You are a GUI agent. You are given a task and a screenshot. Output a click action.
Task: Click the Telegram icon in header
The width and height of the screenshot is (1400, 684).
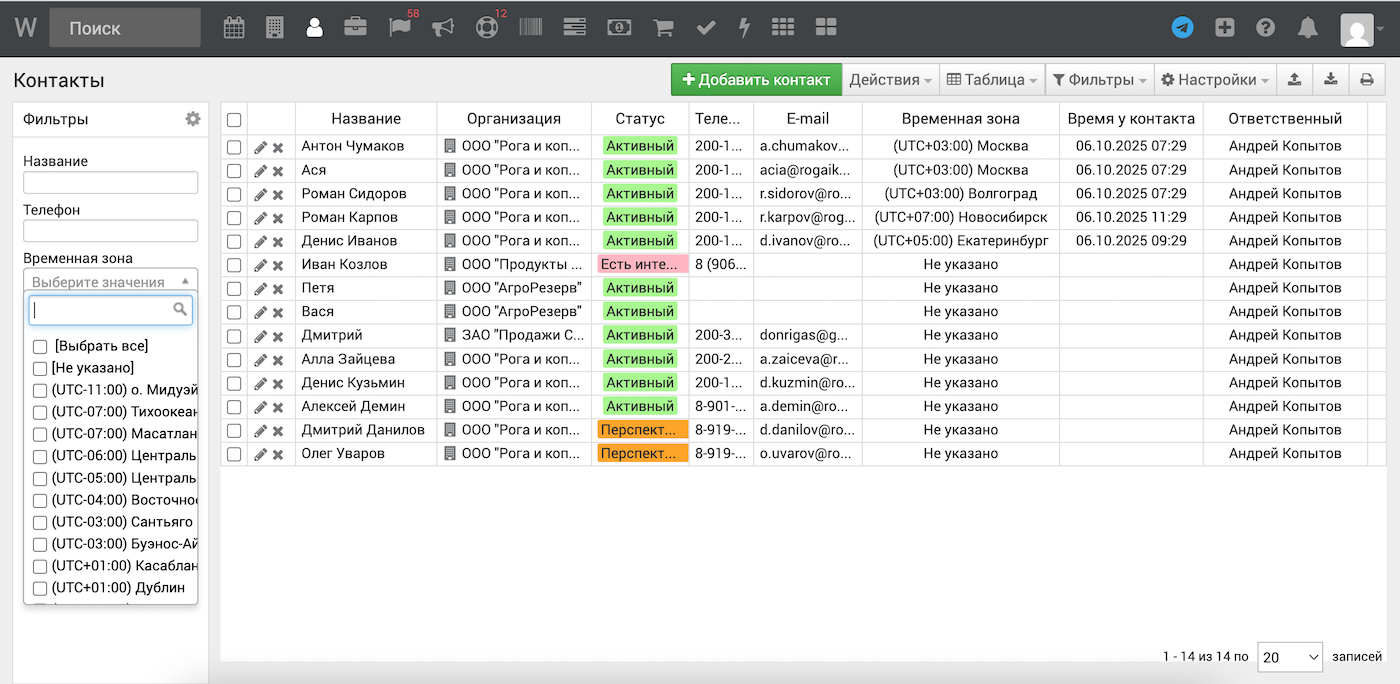1182,28
